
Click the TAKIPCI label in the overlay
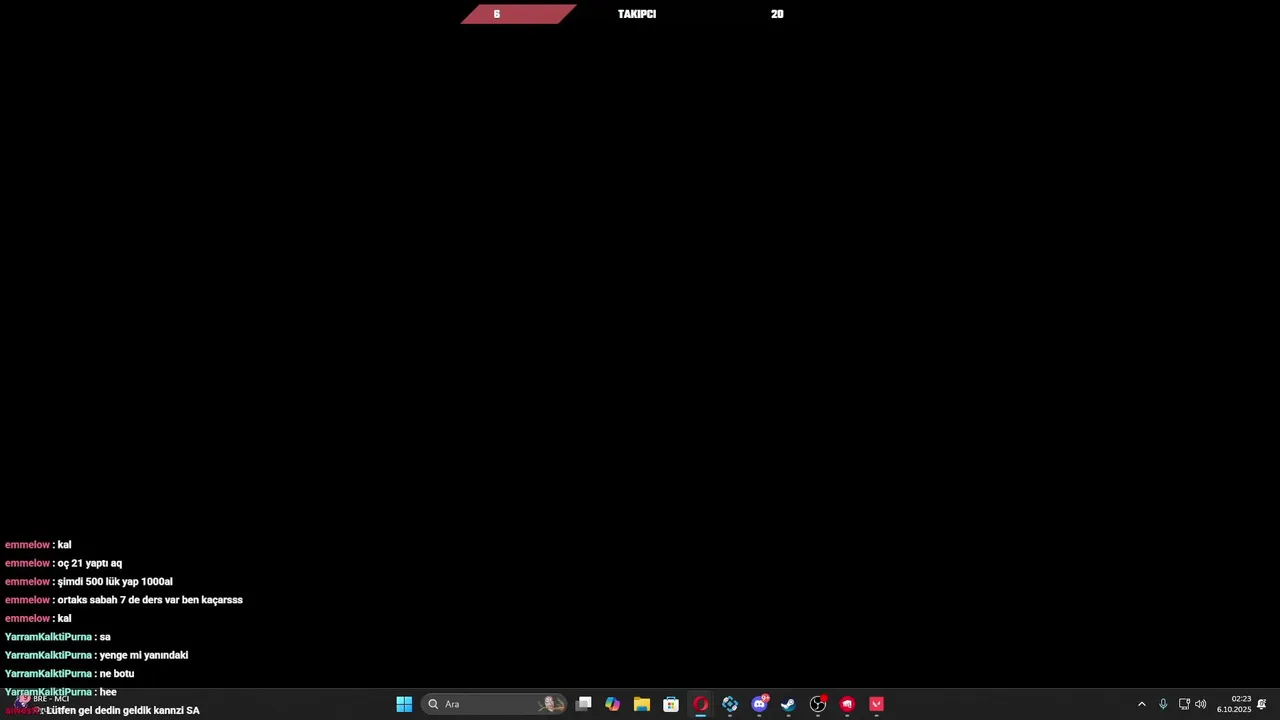[637, 14]
